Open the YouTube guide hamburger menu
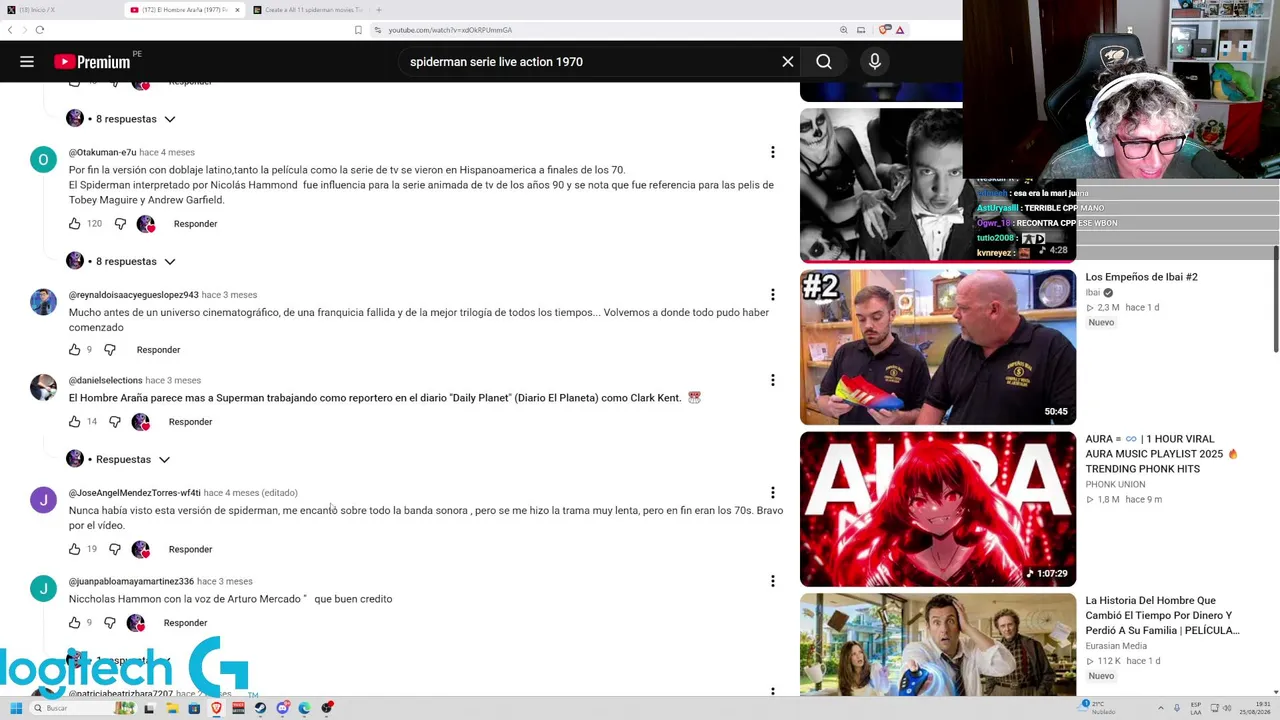 click(x=27, y=62)
